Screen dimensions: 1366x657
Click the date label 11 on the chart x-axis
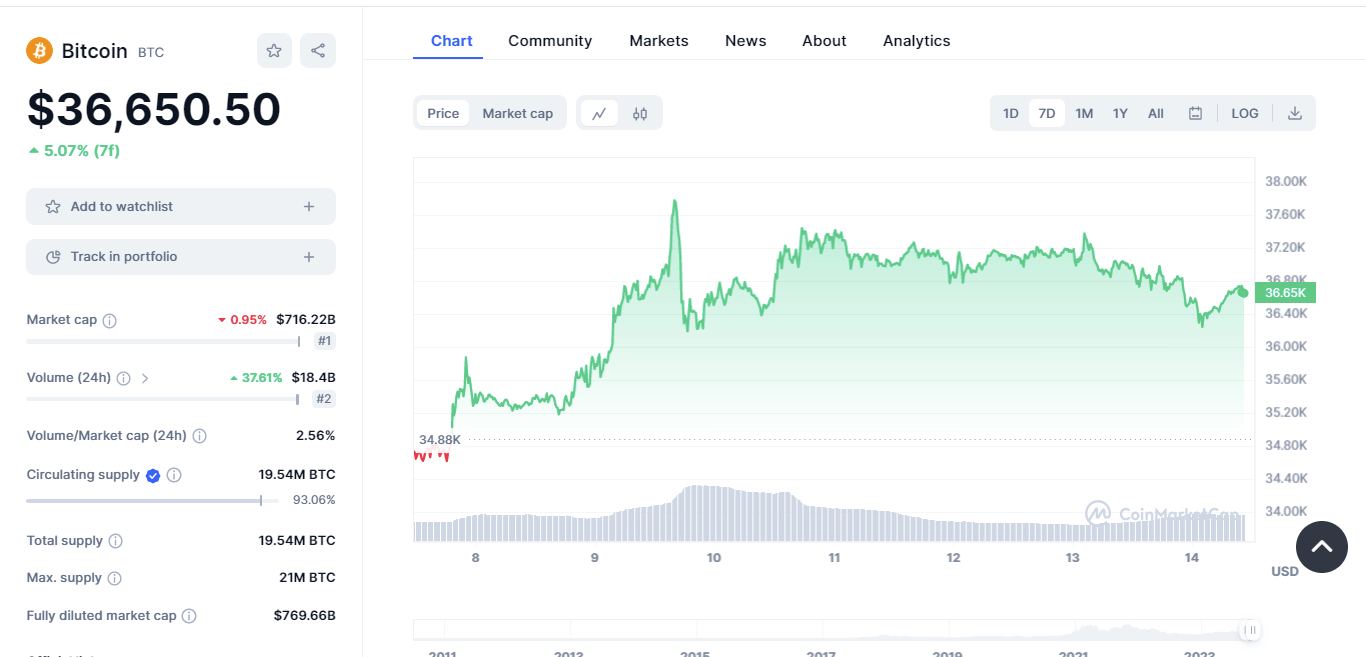tap(834, 558)
